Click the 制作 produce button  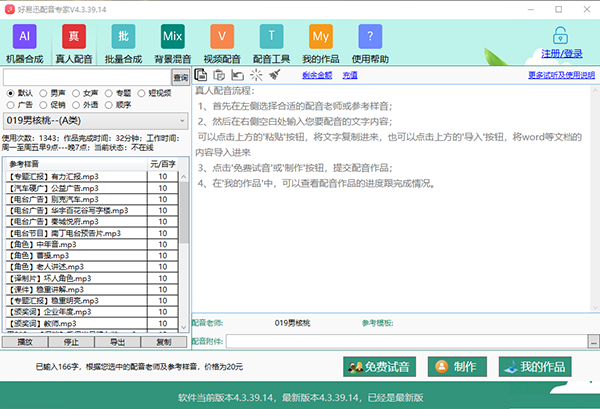click(x=457, y=367)
